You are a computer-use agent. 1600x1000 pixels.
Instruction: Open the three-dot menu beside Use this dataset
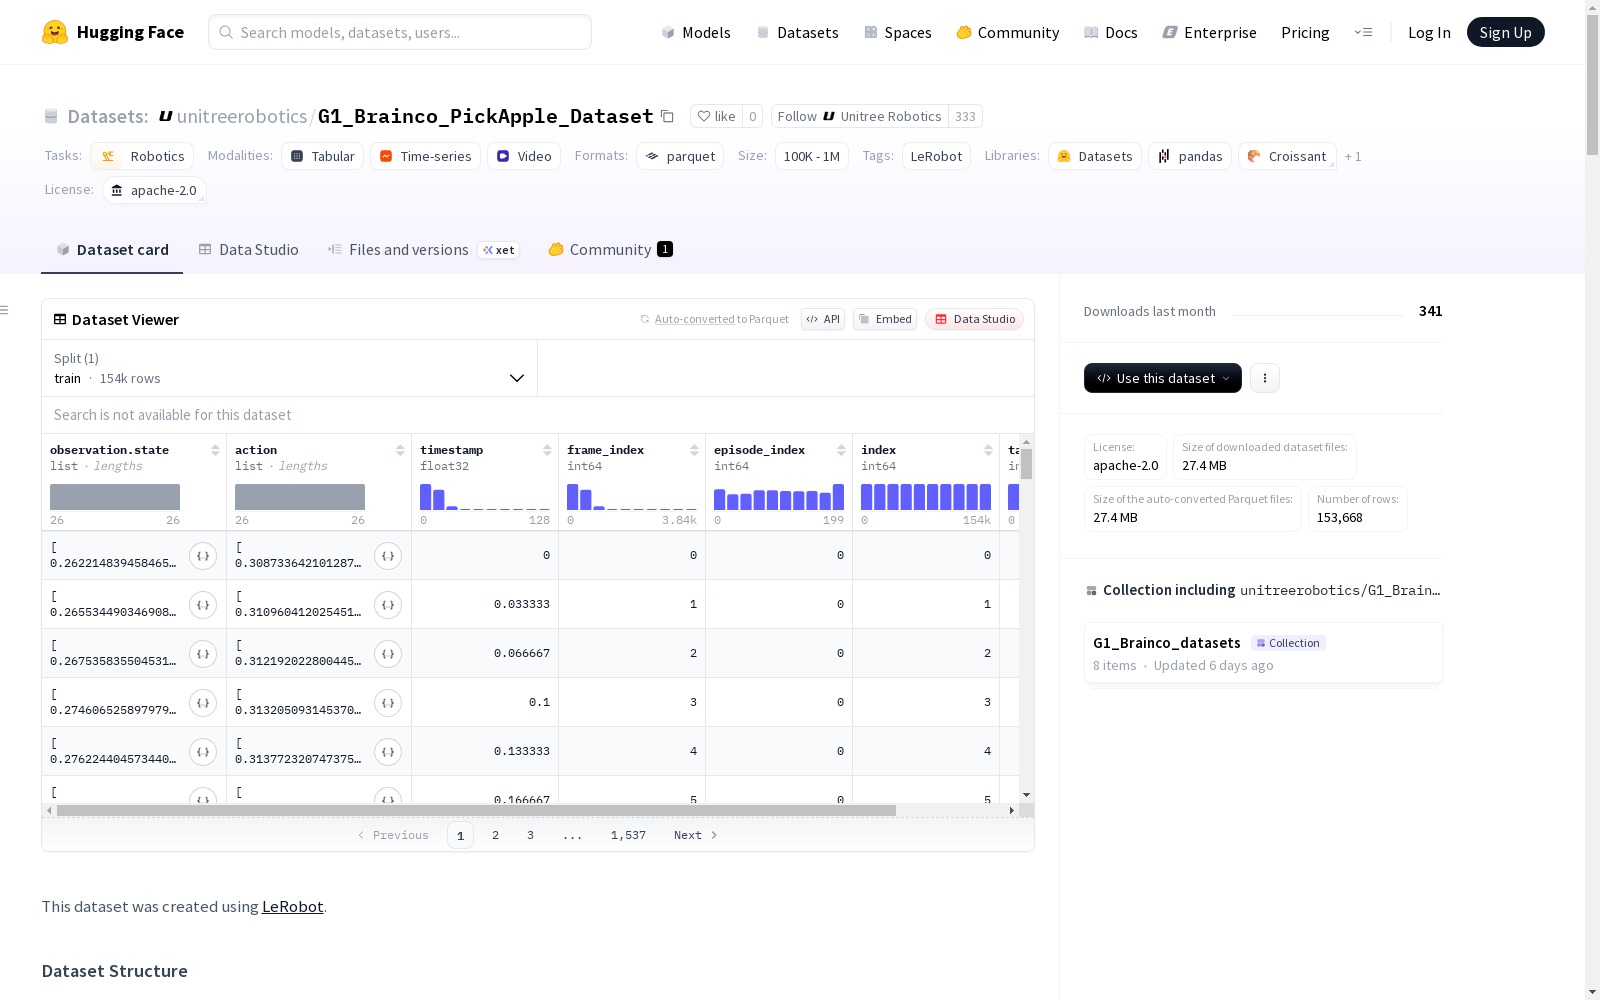point(1265,378)
